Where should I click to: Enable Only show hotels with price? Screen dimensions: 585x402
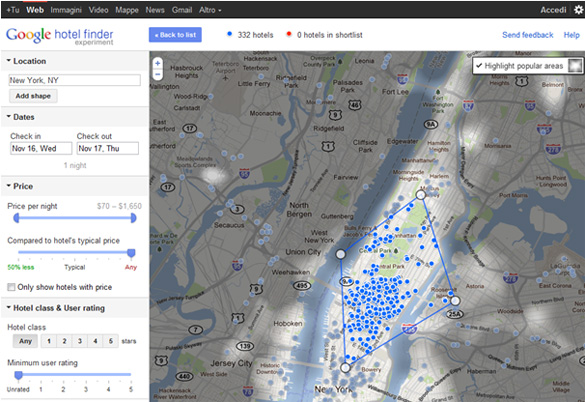click(11, 287)
